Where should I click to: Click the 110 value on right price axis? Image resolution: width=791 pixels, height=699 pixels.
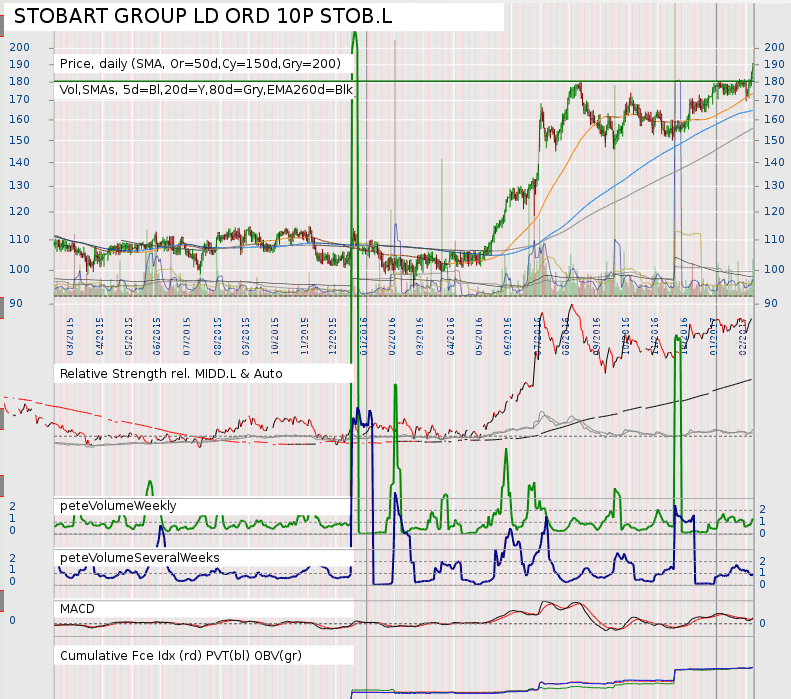tap(774, 240)
